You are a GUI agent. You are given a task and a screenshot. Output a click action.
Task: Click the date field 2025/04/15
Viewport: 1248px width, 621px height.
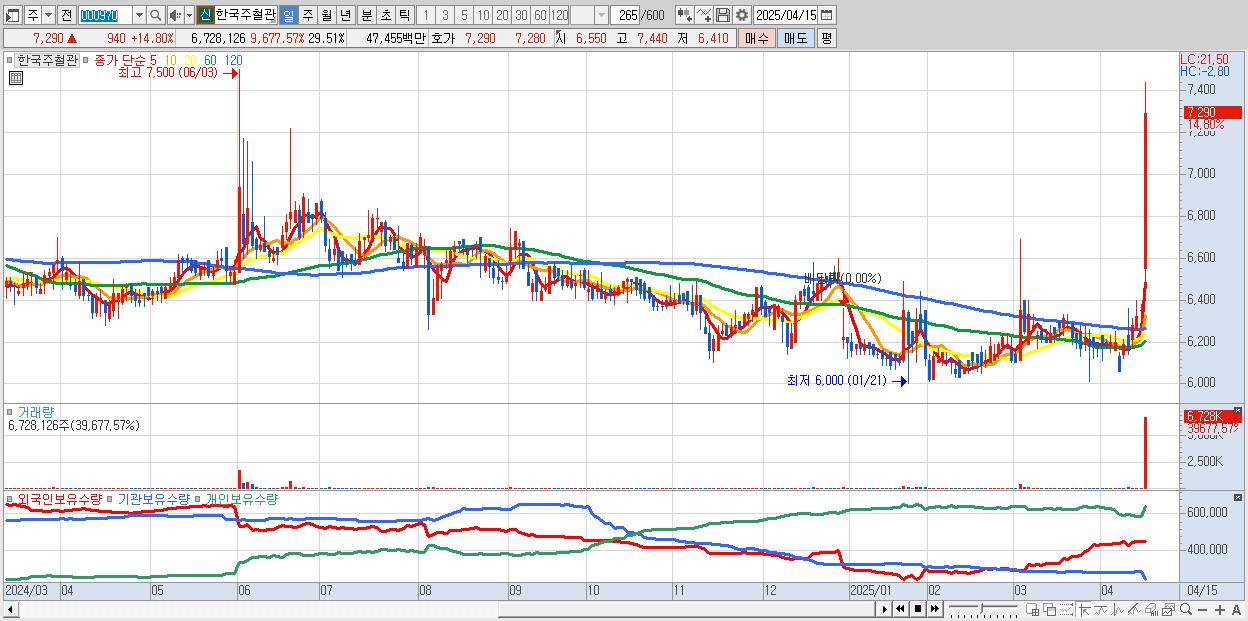coord(786,15)
